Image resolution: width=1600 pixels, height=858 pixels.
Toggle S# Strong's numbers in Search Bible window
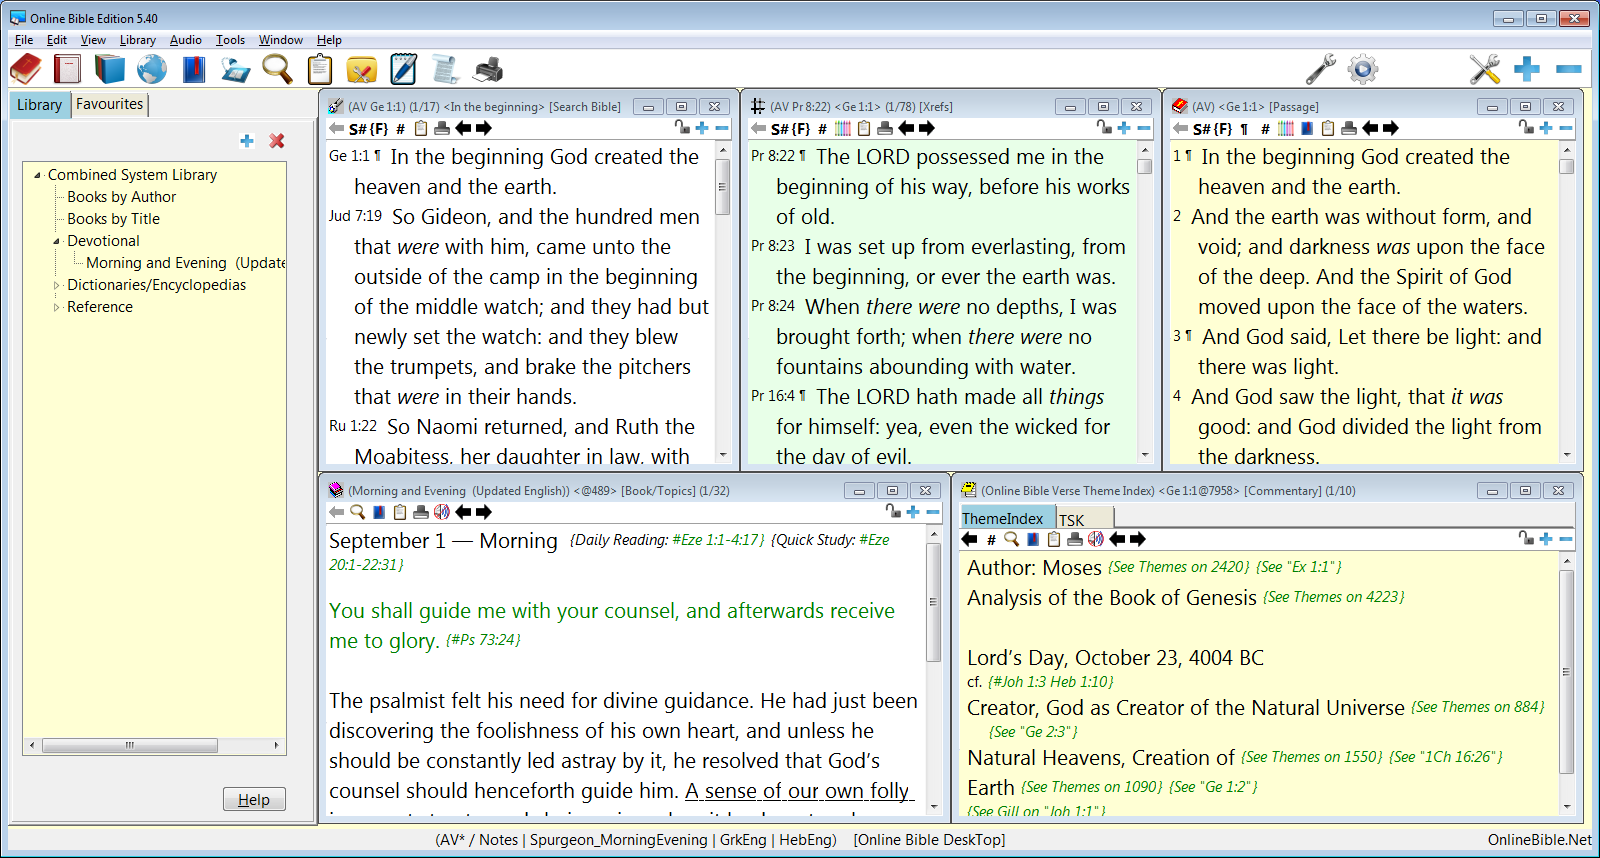[357, 129]
